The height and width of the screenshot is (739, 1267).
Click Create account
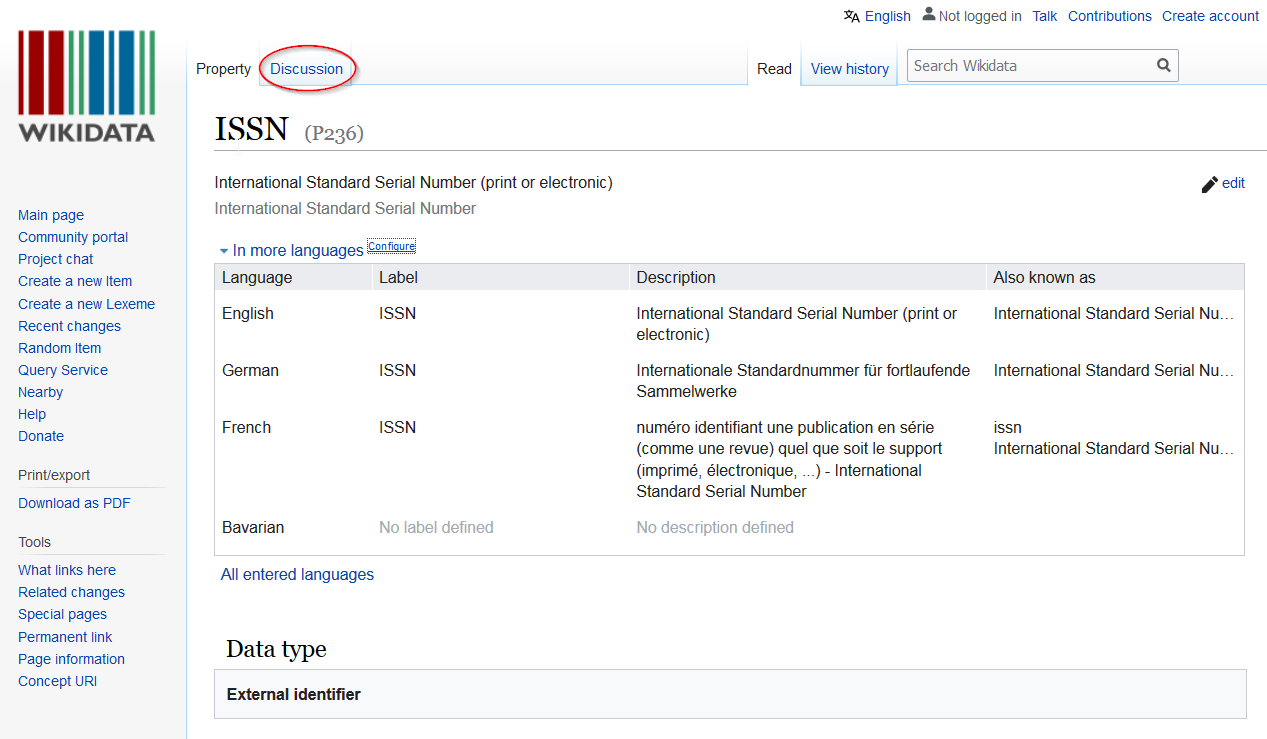click(x=1210, y=16)
